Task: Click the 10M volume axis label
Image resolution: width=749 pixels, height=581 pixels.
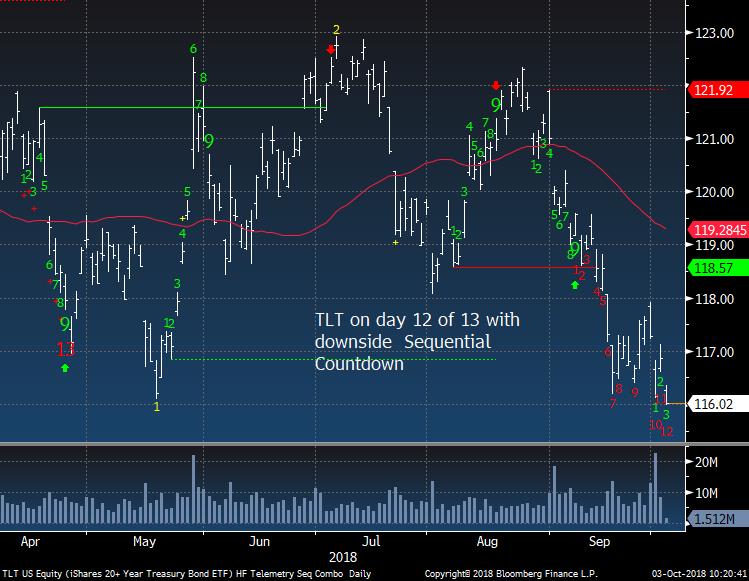Action: coord(706,493)
